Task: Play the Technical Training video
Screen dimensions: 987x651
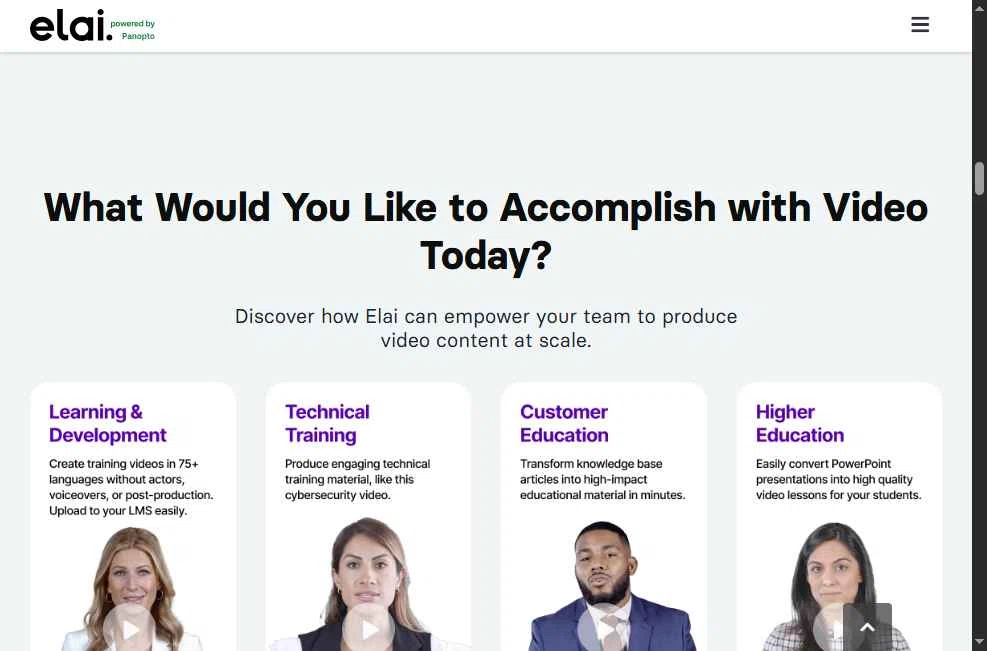Action: coord(369,629)
